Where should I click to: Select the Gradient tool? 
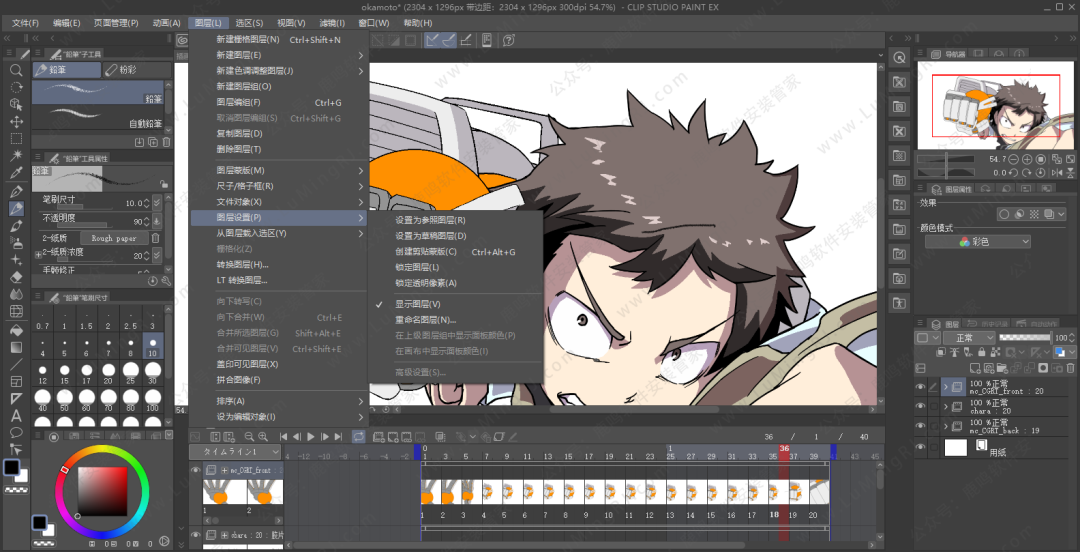(x=17, y=347)
